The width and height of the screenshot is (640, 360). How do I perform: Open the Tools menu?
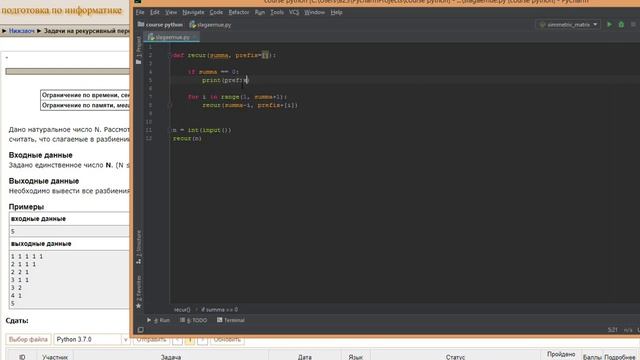pos(277,12)
